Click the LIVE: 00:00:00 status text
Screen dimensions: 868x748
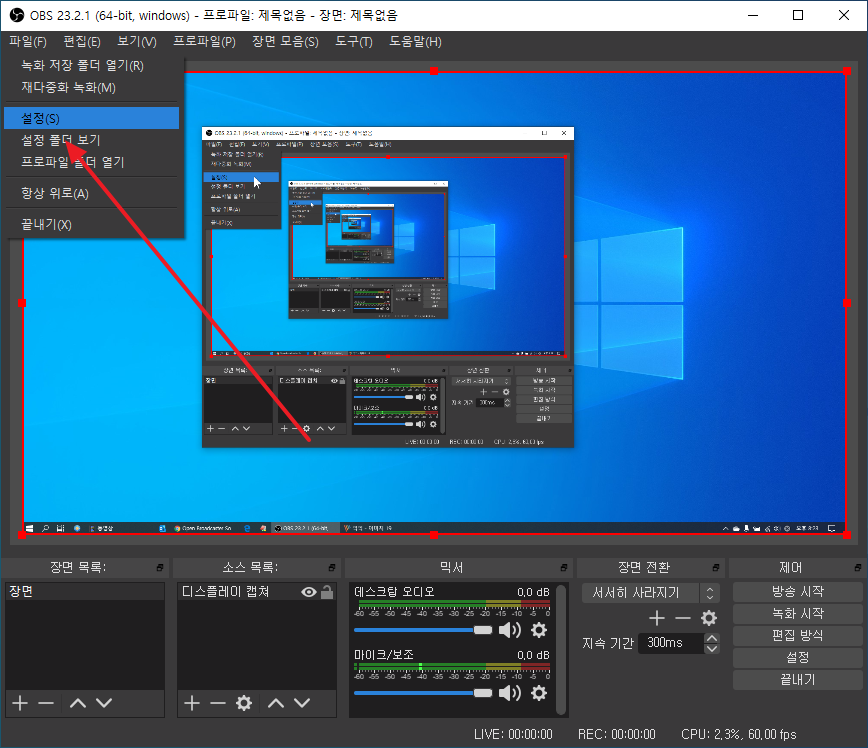point(513,735)
